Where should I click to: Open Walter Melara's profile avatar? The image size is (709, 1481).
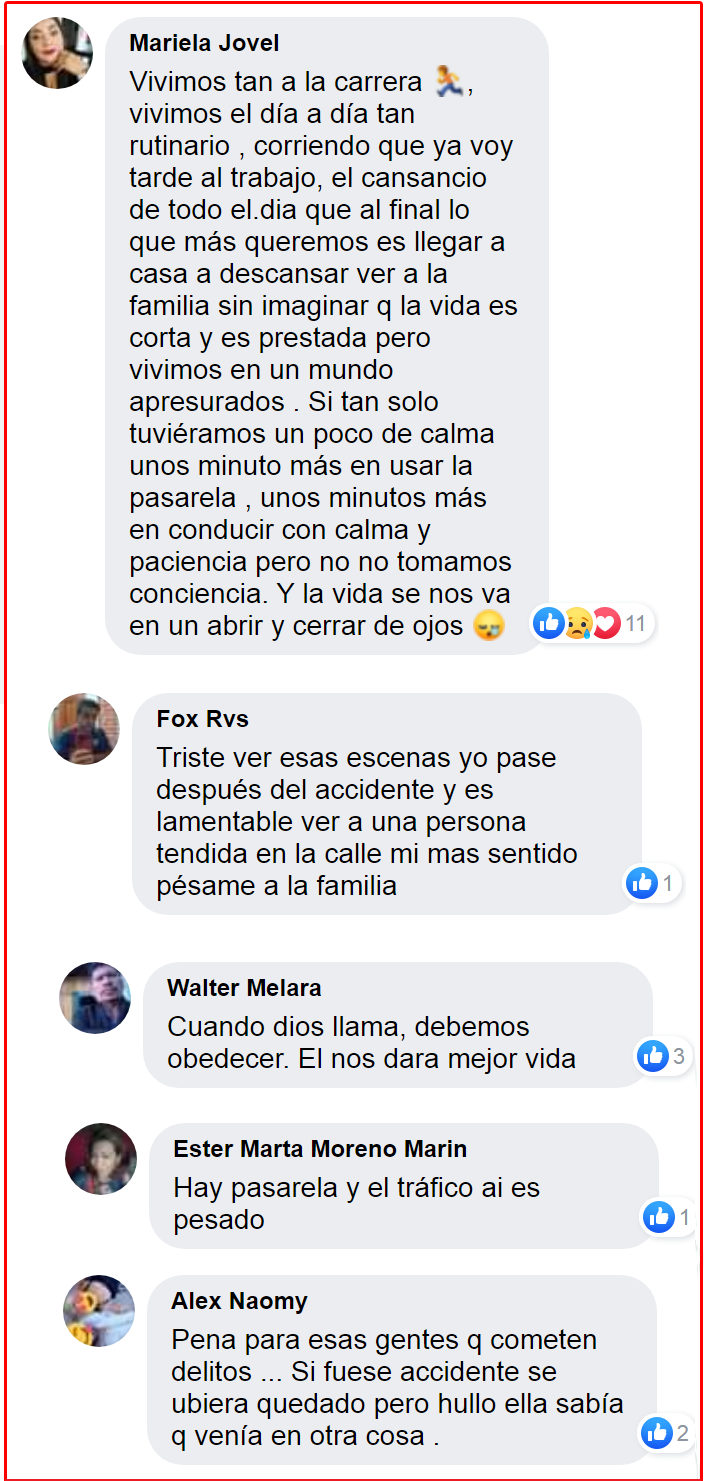(x=95, y=998)
